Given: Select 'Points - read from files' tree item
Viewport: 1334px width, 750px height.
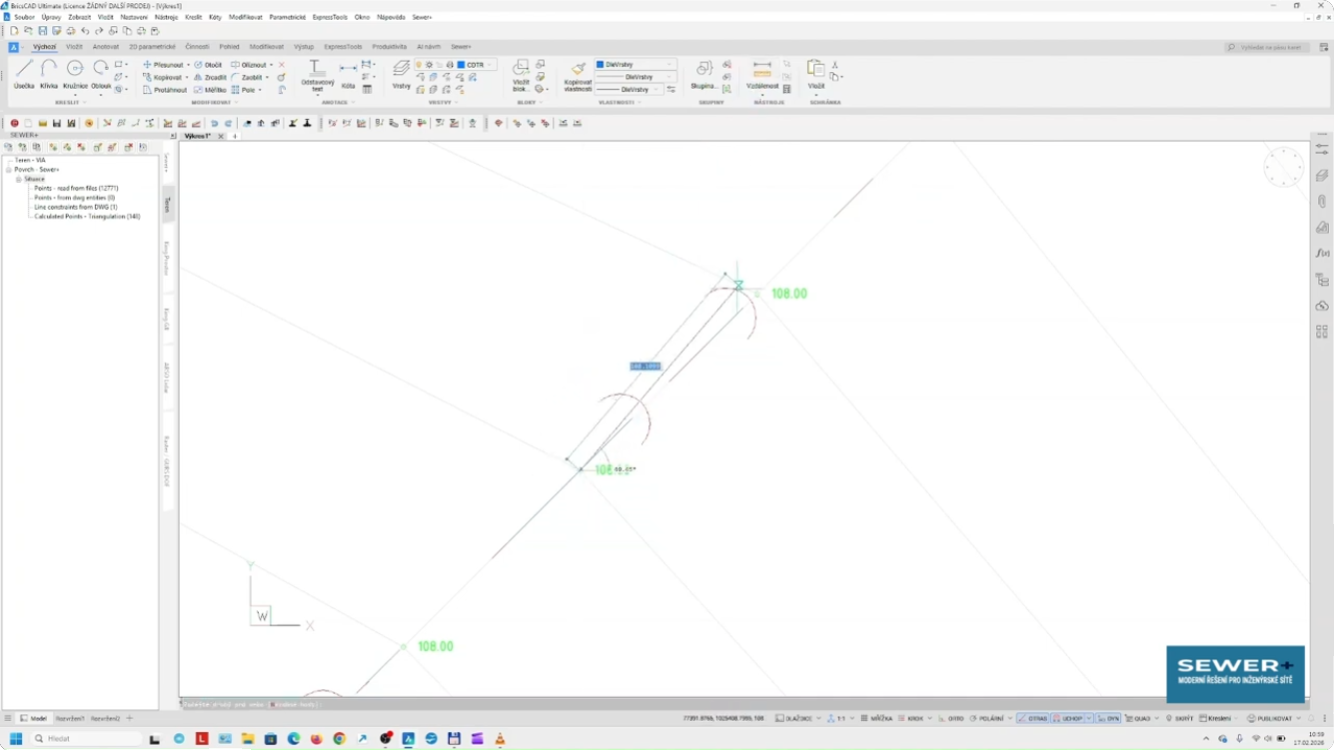Looking at the screenshot, I should click(x=76, y=188).
